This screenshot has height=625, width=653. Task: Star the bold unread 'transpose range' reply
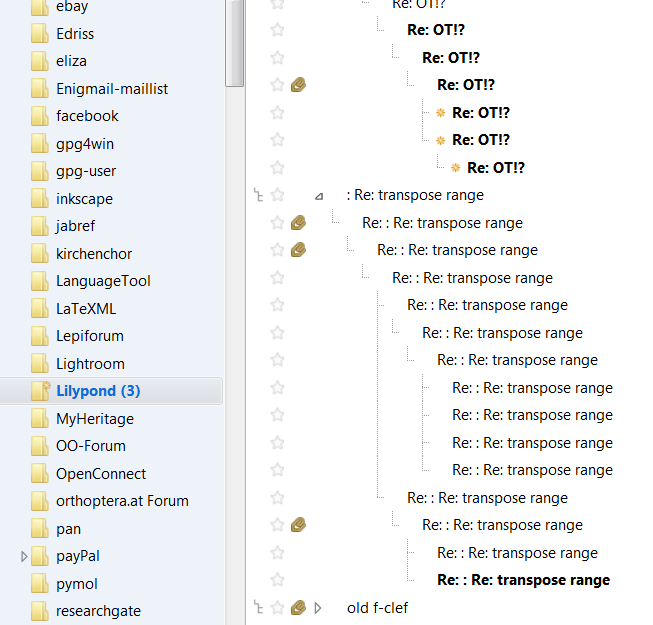(x=278, y=580)
